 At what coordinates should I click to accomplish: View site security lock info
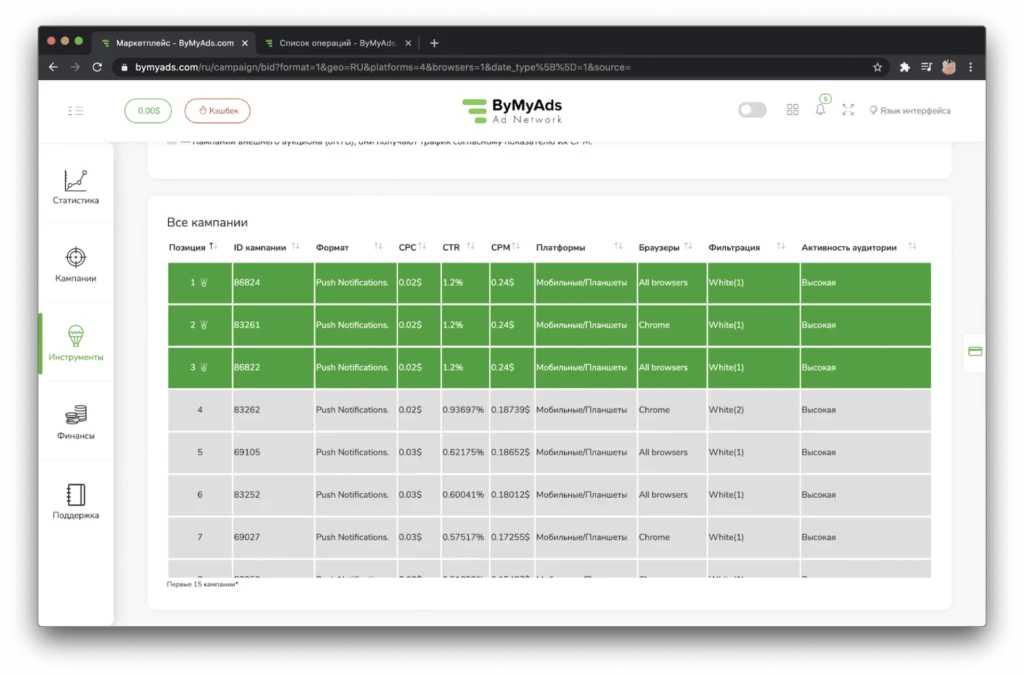click(124, 67)
